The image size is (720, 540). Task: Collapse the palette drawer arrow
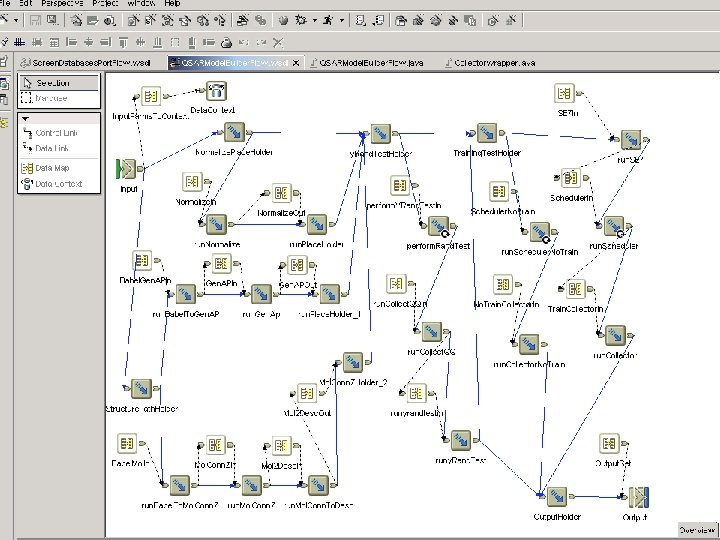26,119
